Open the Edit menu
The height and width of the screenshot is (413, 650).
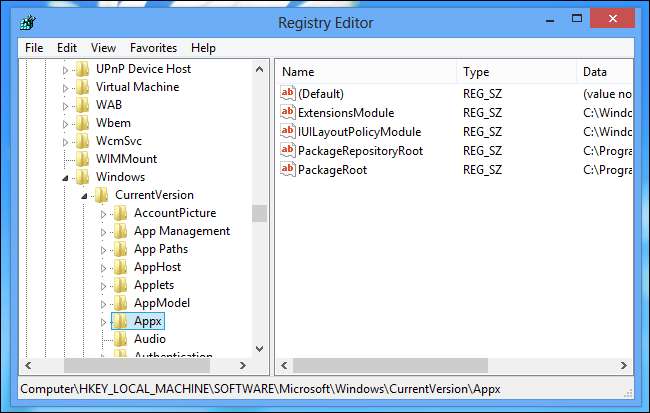pos(67,48)
